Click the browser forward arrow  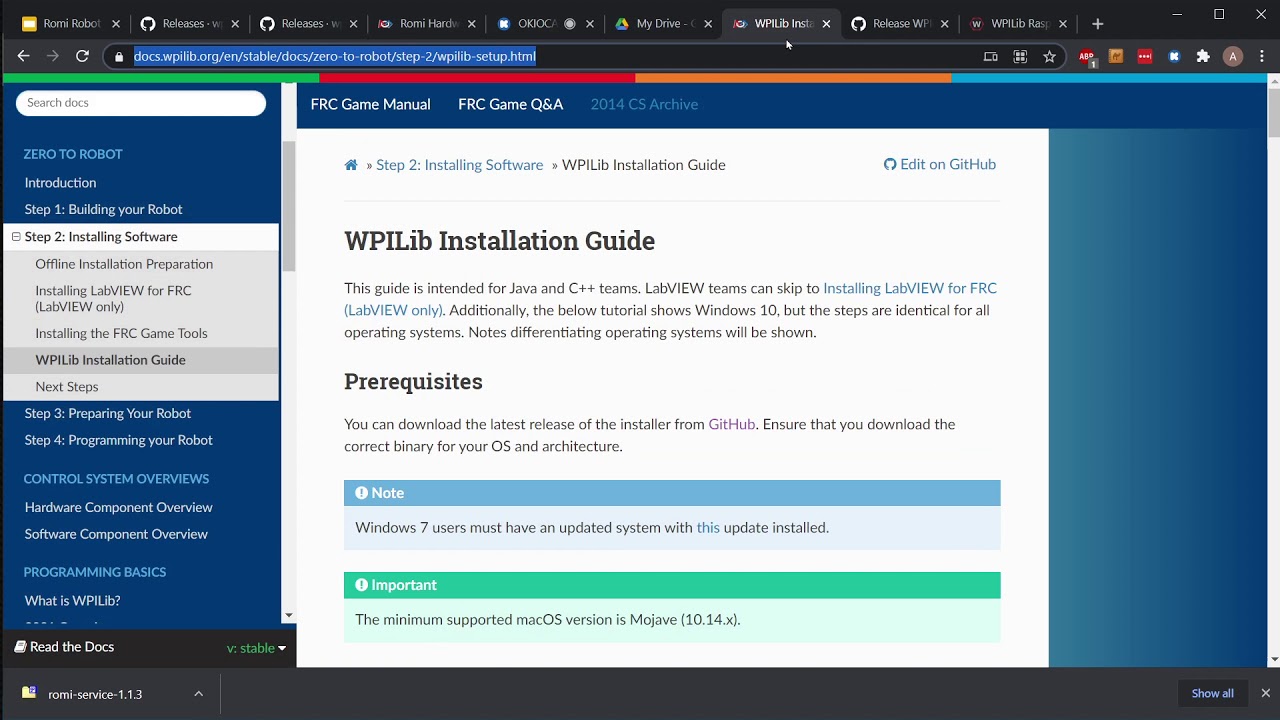point(53,56)
